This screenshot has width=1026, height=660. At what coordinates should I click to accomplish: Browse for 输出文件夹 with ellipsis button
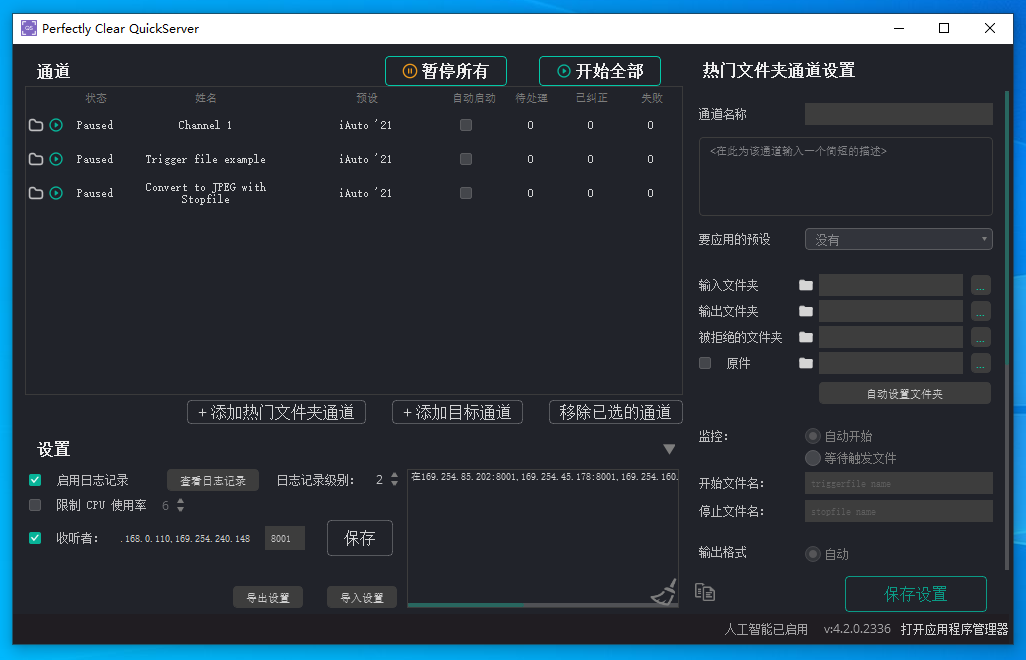(980, 311)
